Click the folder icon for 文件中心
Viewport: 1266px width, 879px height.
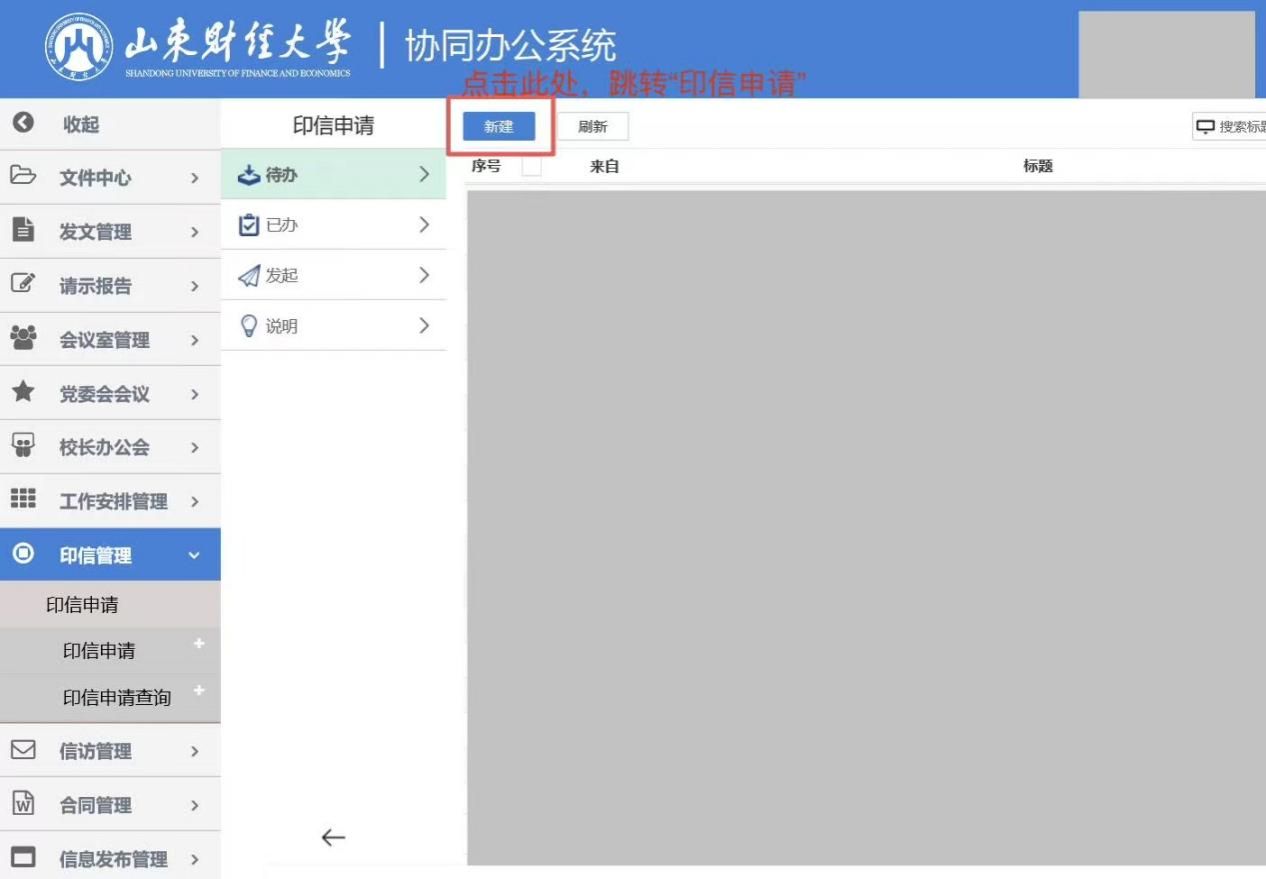[23, 176]
